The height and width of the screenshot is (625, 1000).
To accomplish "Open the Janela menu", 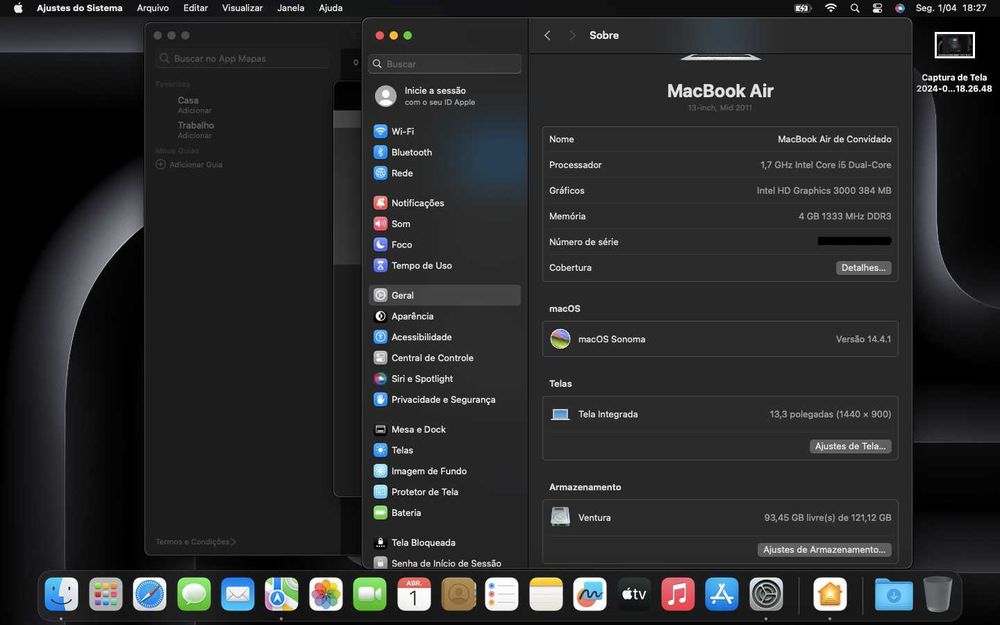I will (x=291, y=8).
